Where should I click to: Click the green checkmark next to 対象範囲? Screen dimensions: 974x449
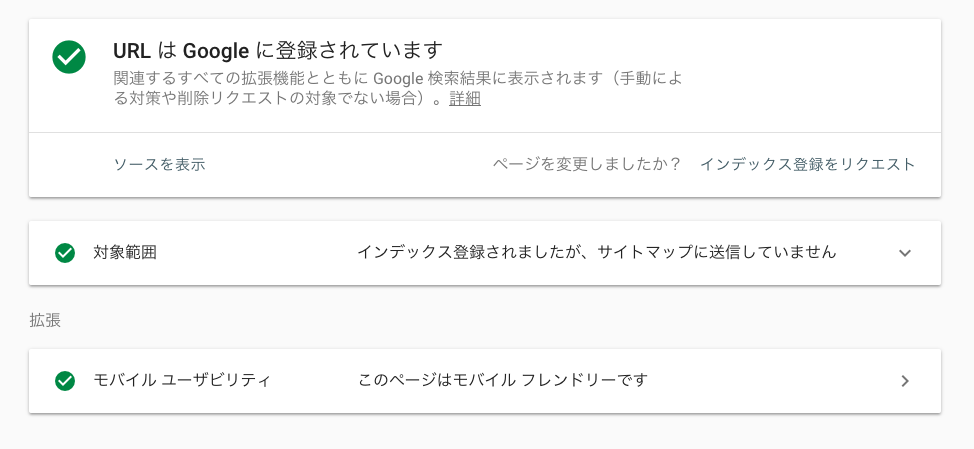[65, 253]
